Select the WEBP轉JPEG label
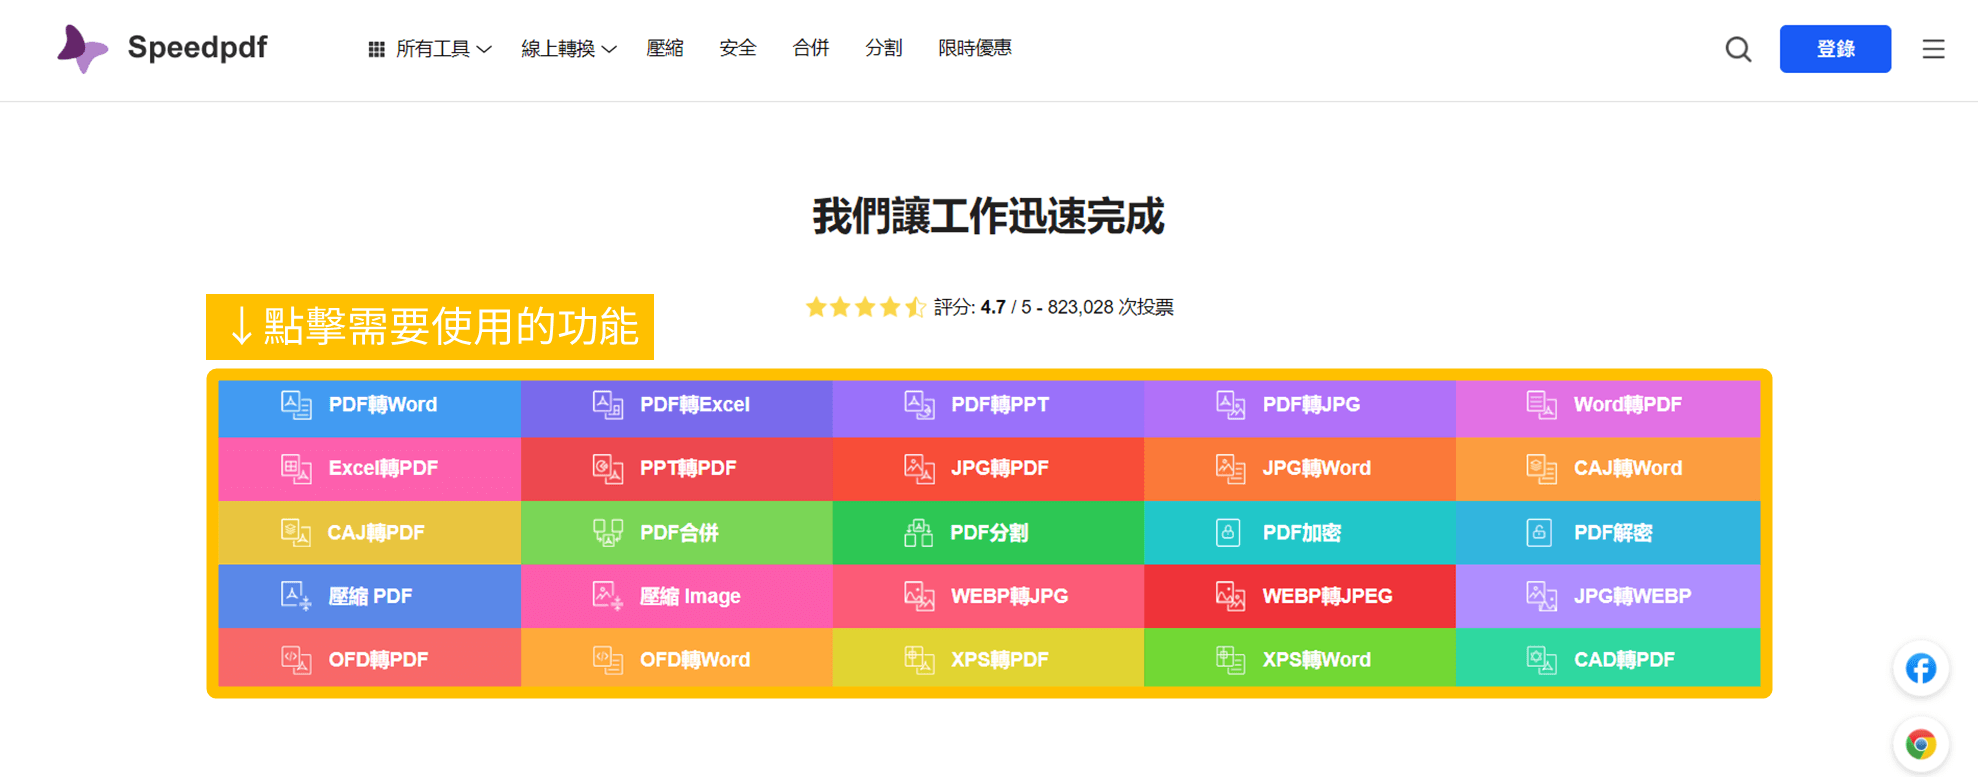Viewport: 1978px width, 777px height. coord(1327,596)
